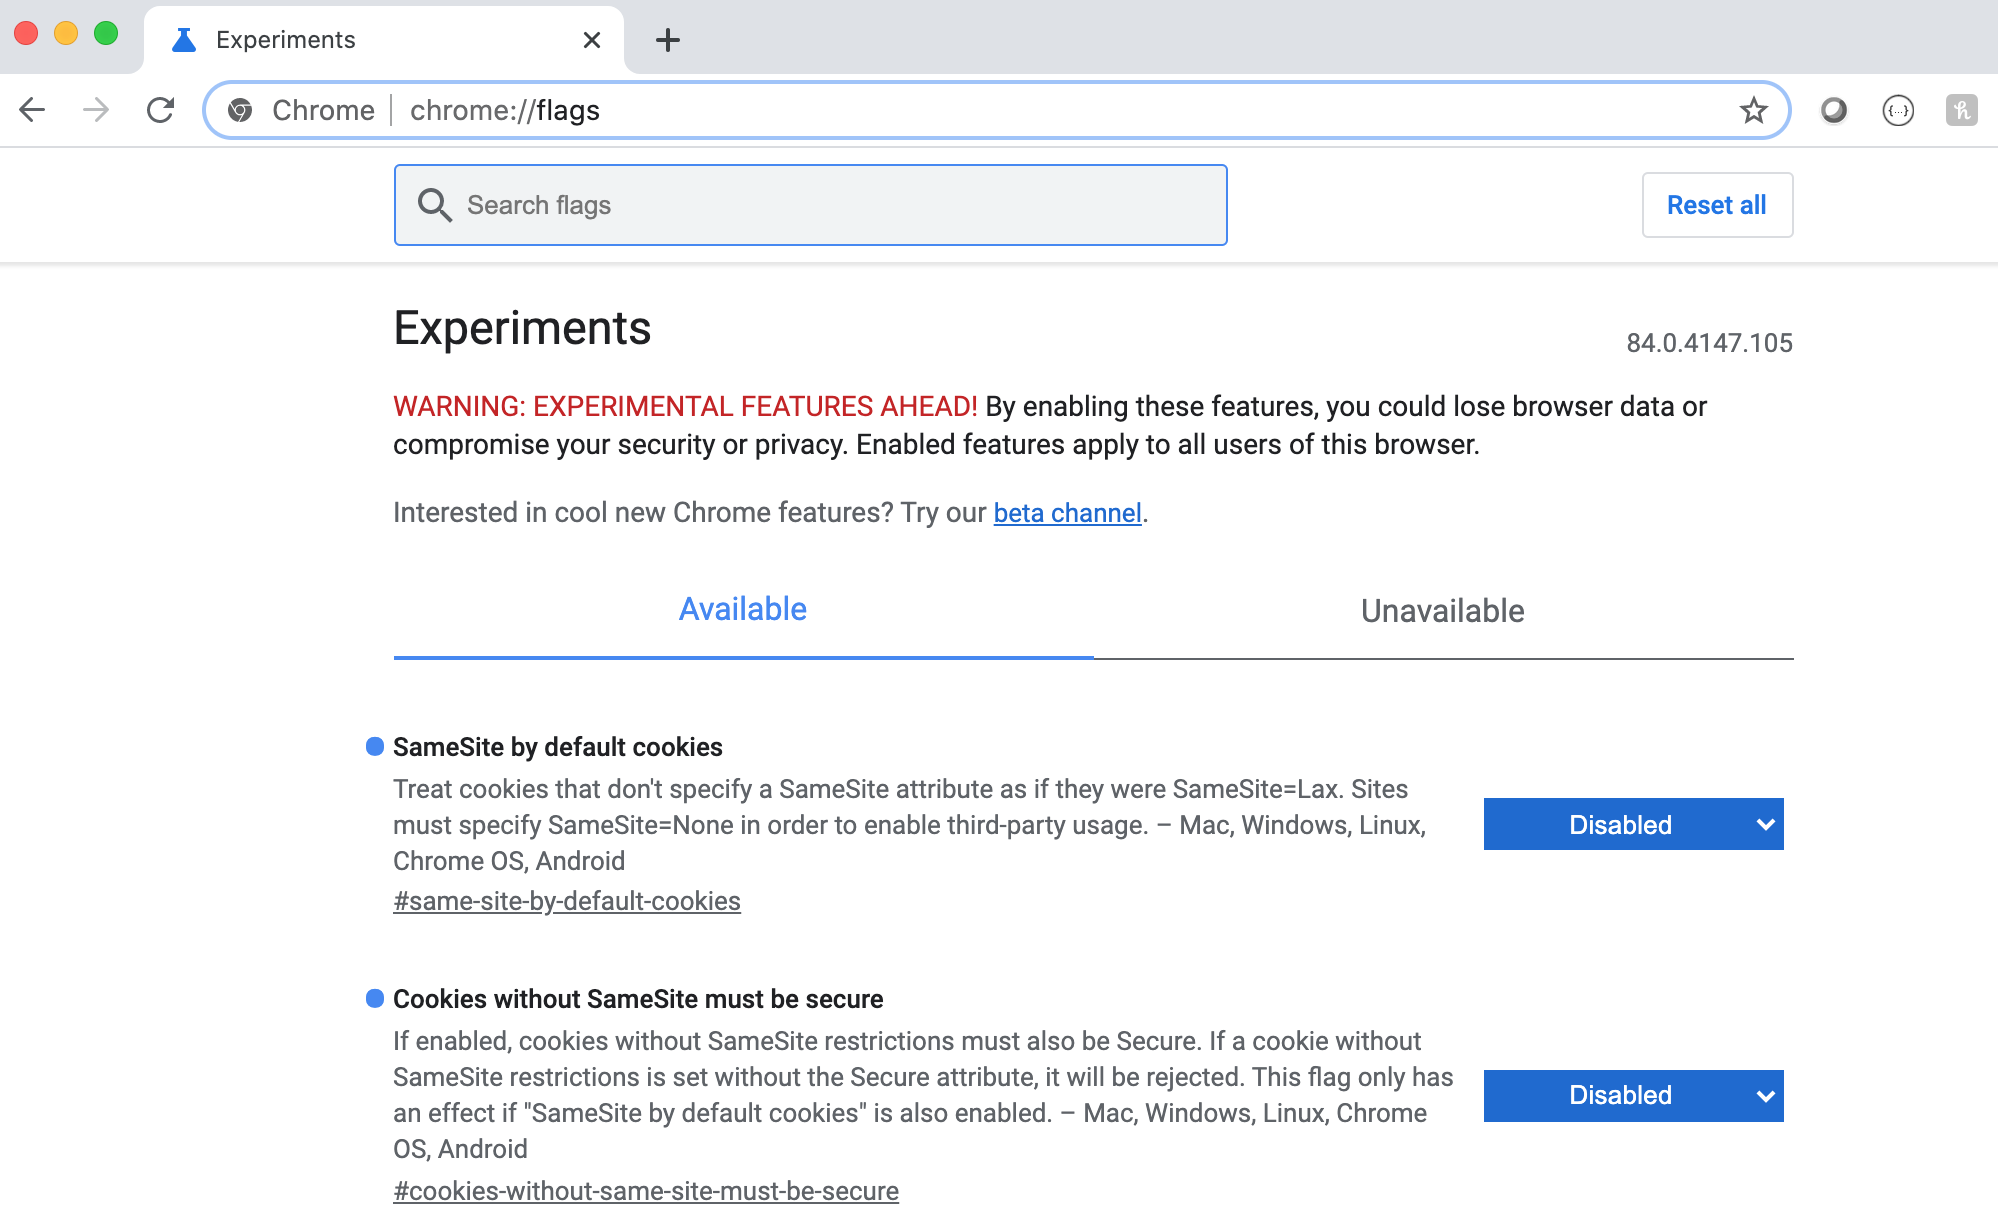Switch to the Available tab

pyautogui.click(x=742, y=609)
